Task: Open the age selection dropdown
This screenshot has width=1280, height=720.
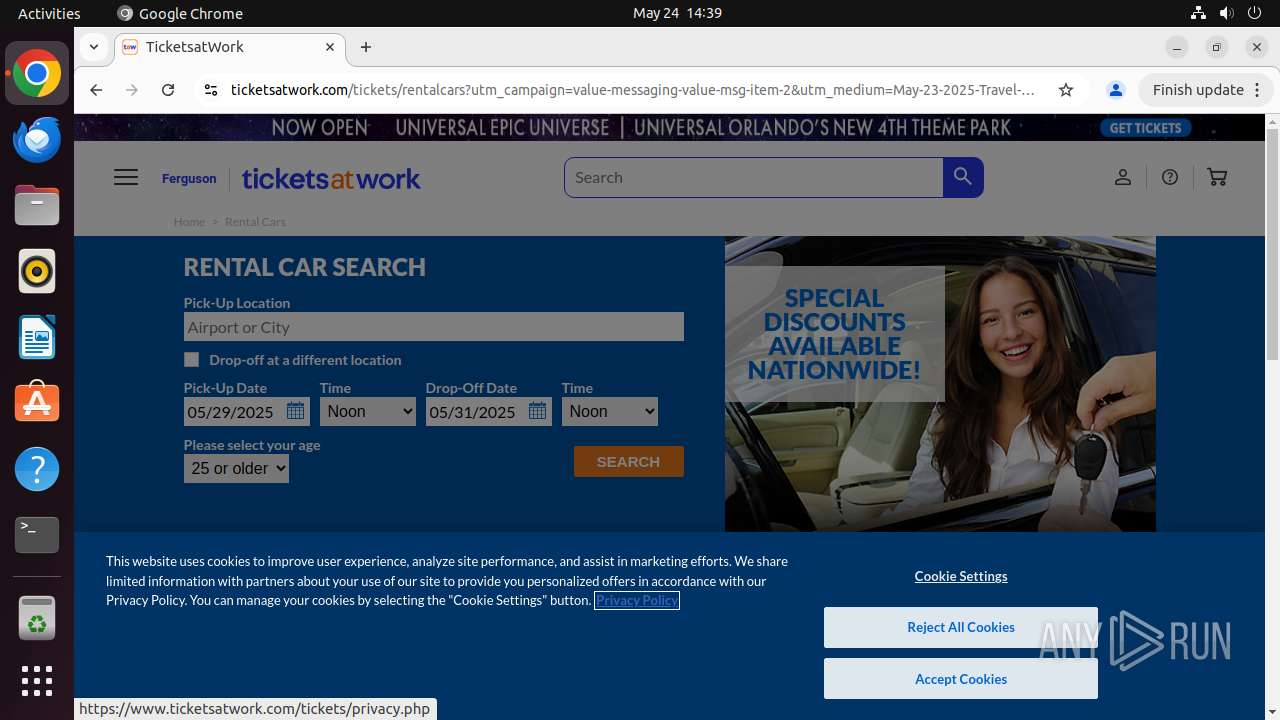Action: click(236, 468)
